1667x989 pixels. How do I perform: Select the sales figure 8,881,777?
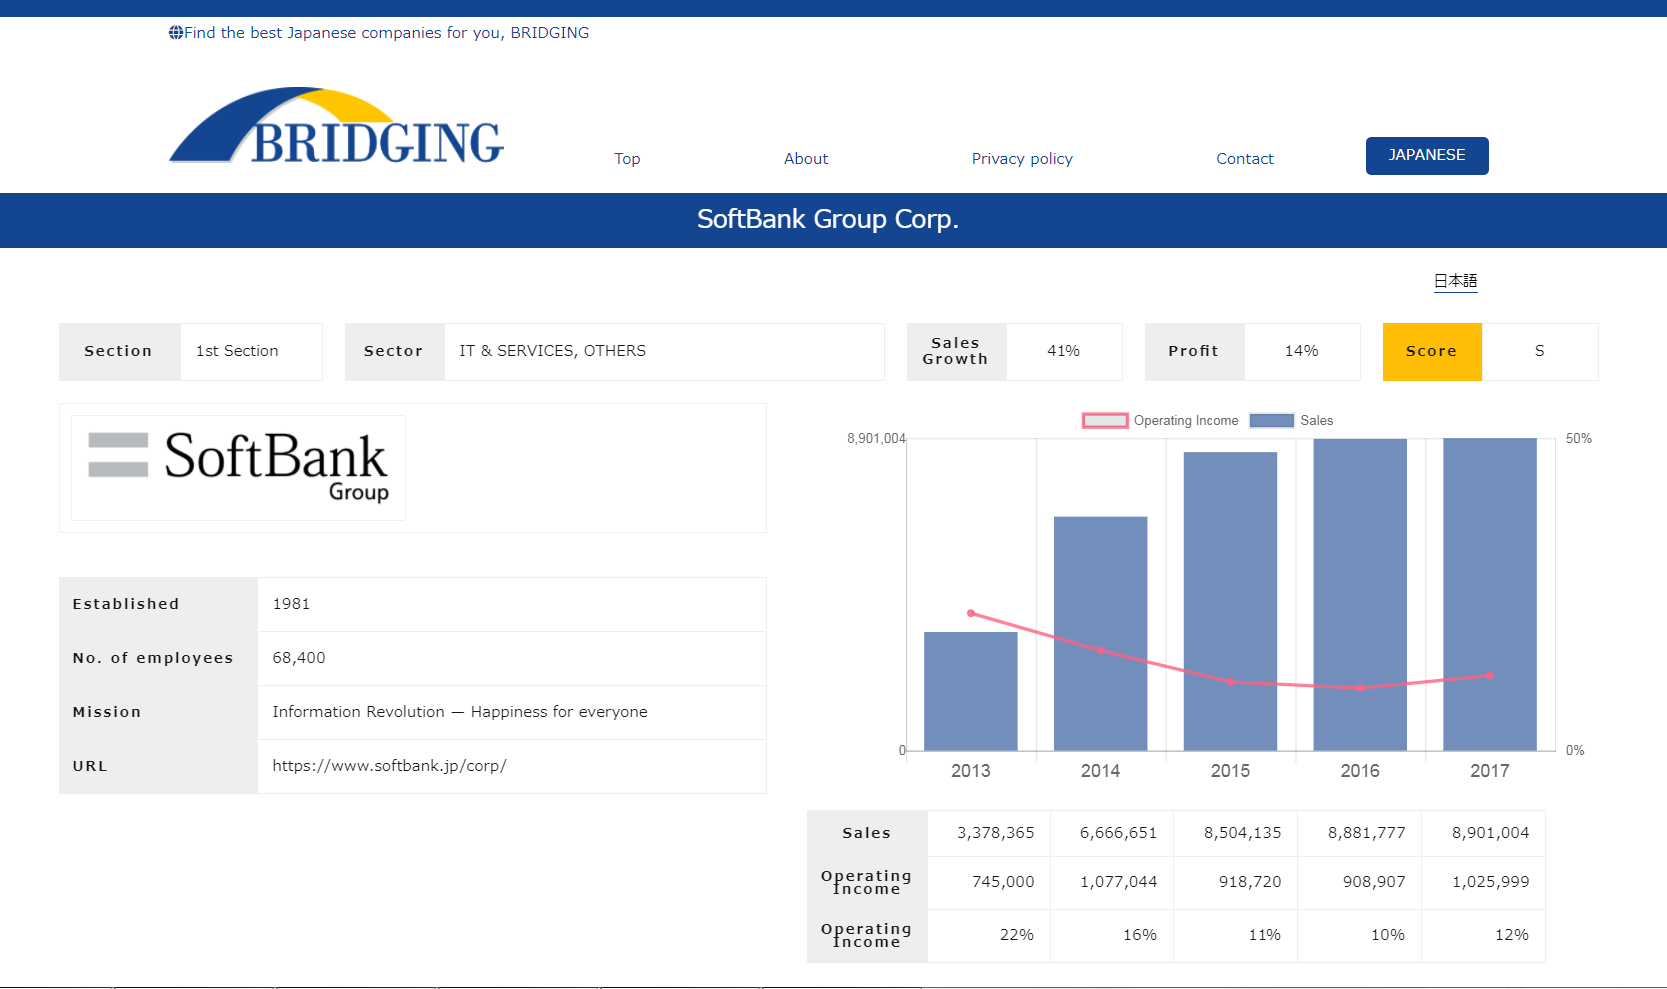pos(1366,833)
